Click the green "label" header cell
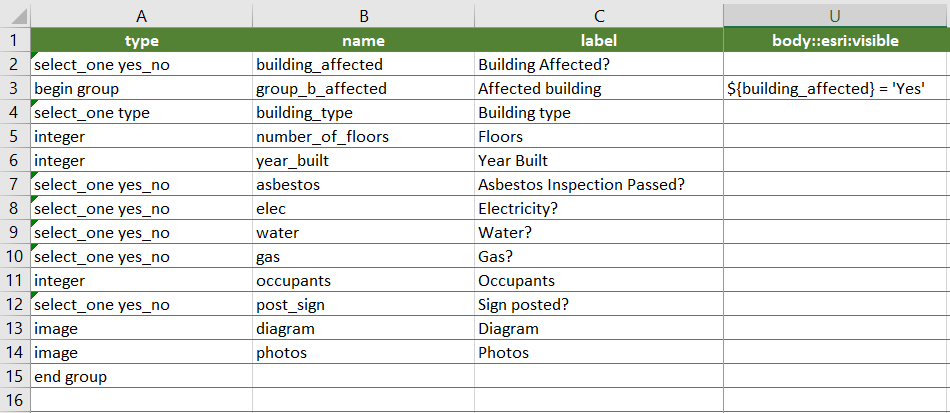 598,41
